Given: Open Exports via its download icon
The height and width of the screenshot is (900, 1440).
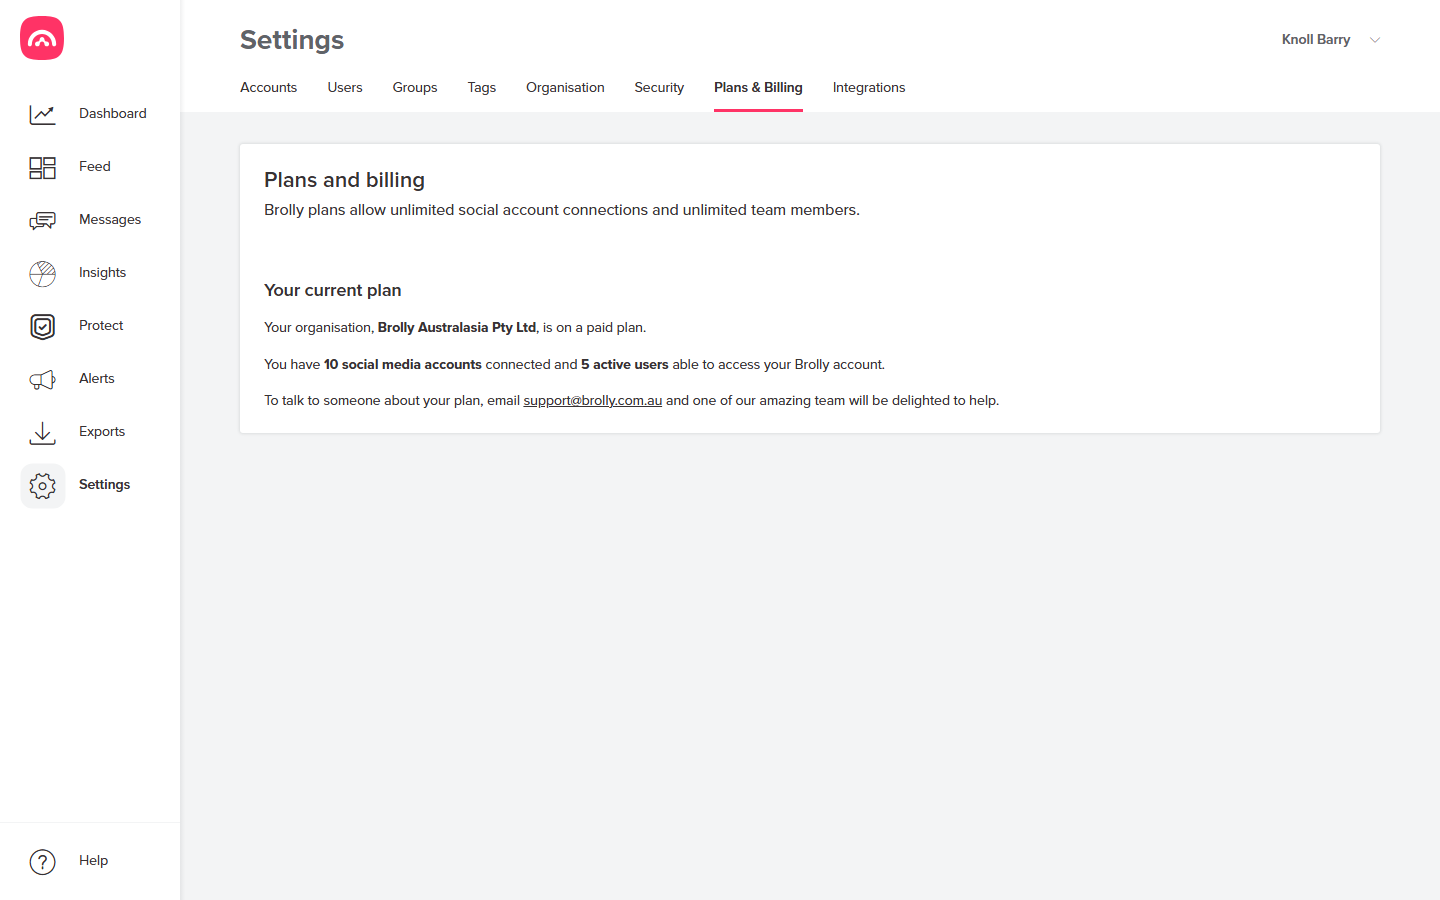Looking at the screenshot, I should point(42,432).
